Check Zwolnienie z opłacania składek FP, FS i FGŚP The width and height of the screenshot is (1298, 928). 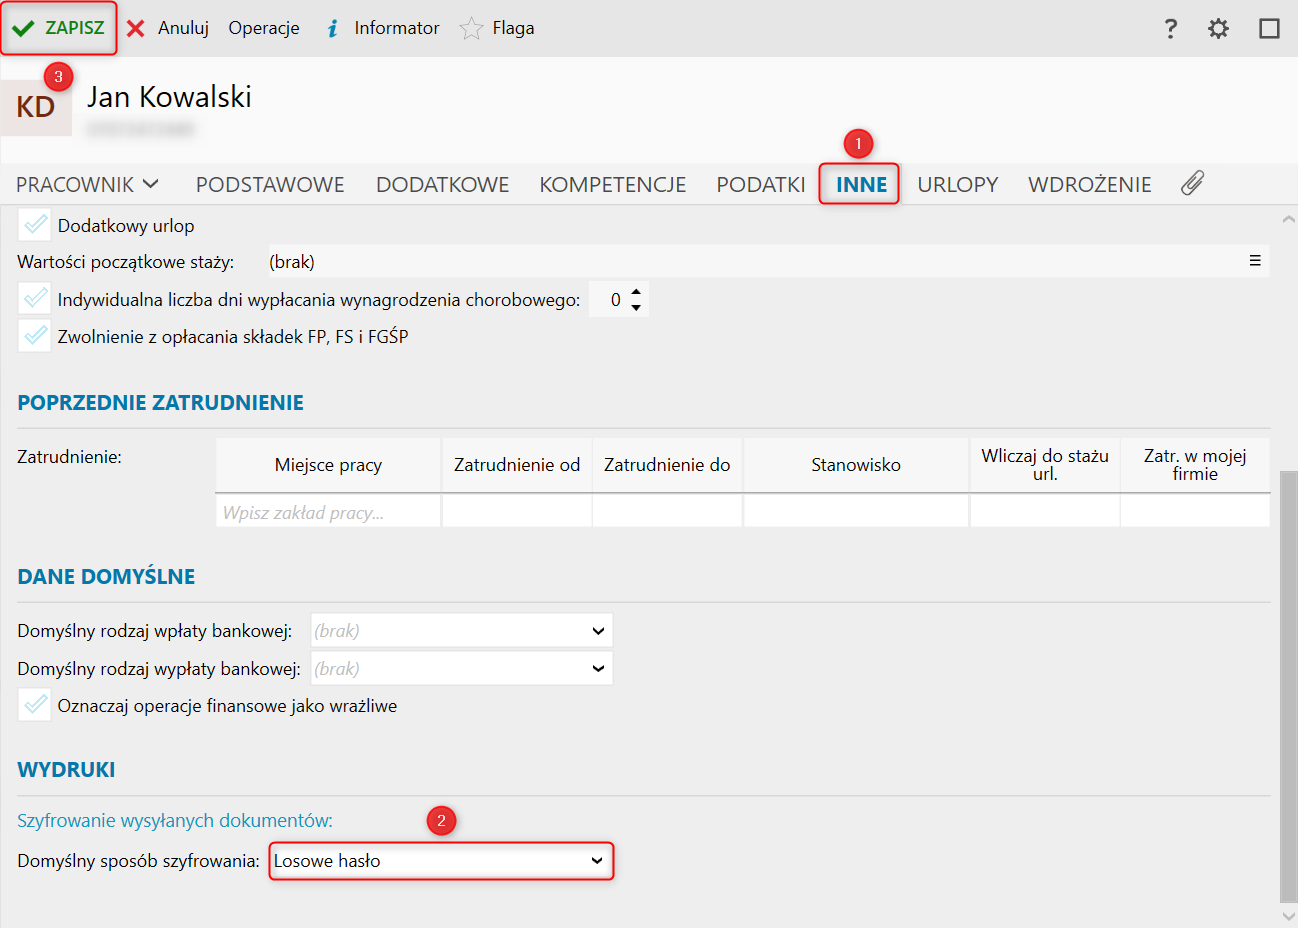click(35, 336)
